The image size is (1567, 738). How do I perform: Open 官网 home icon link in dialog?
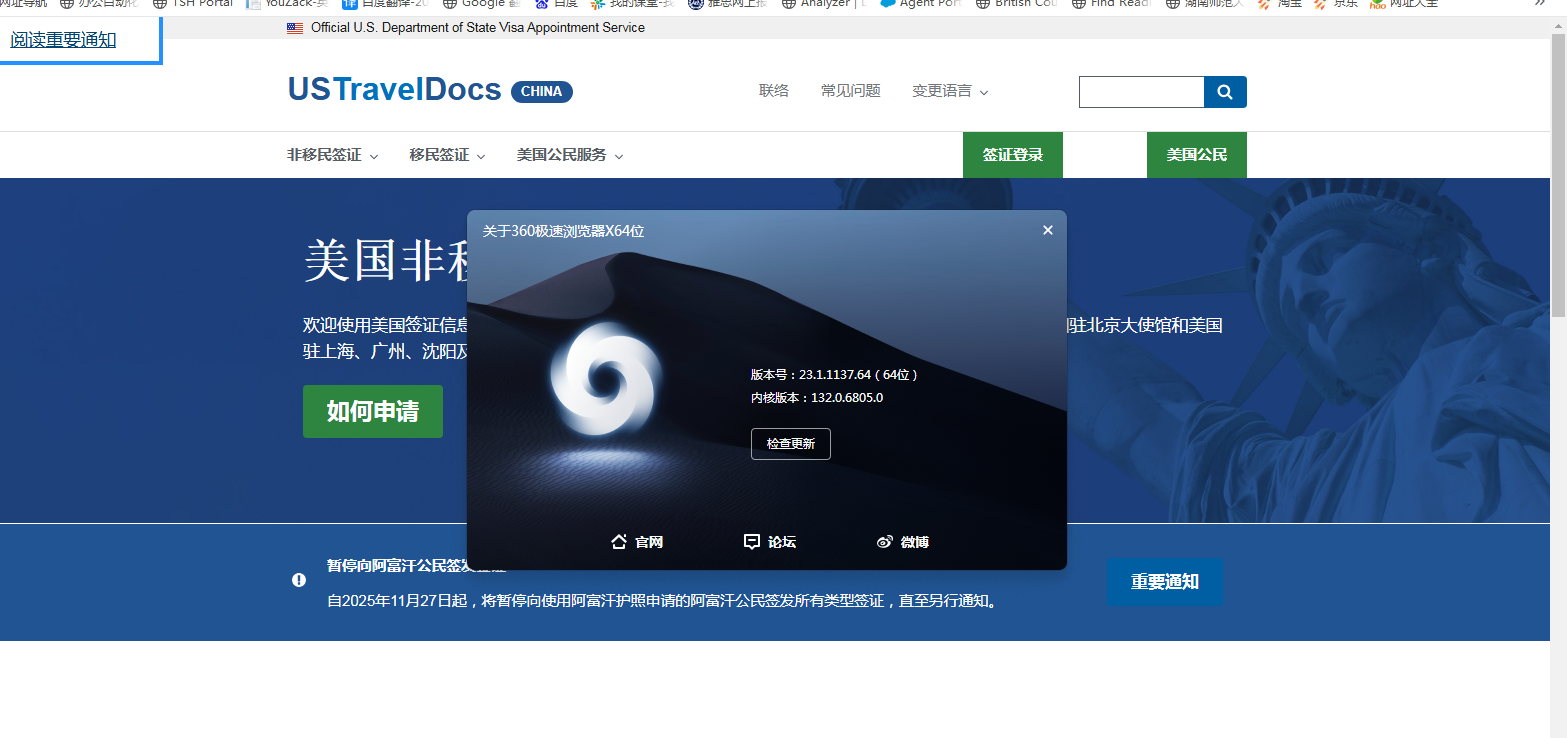637,542
